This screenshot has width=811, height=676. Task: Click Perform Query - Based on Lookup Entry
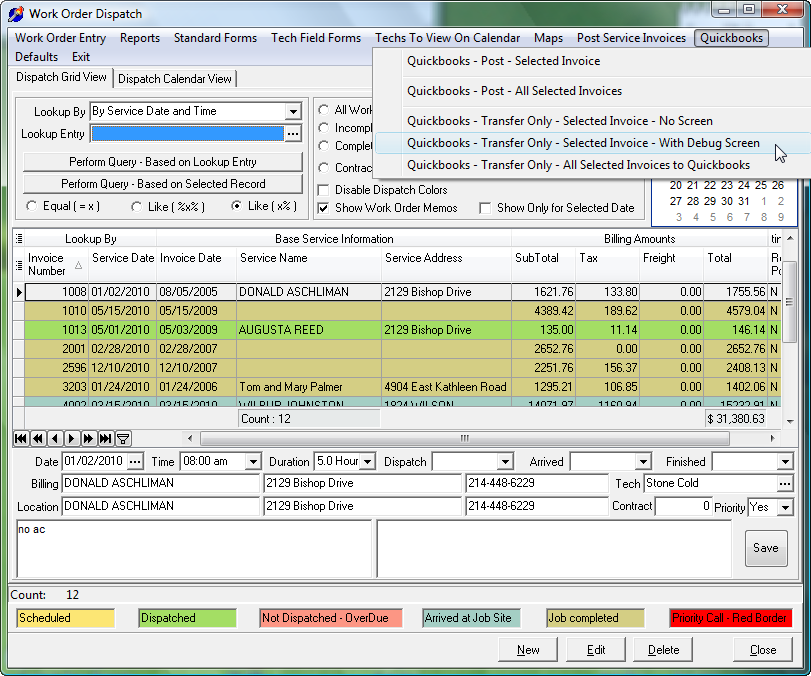pyautogui.click(x=163, y=162)
